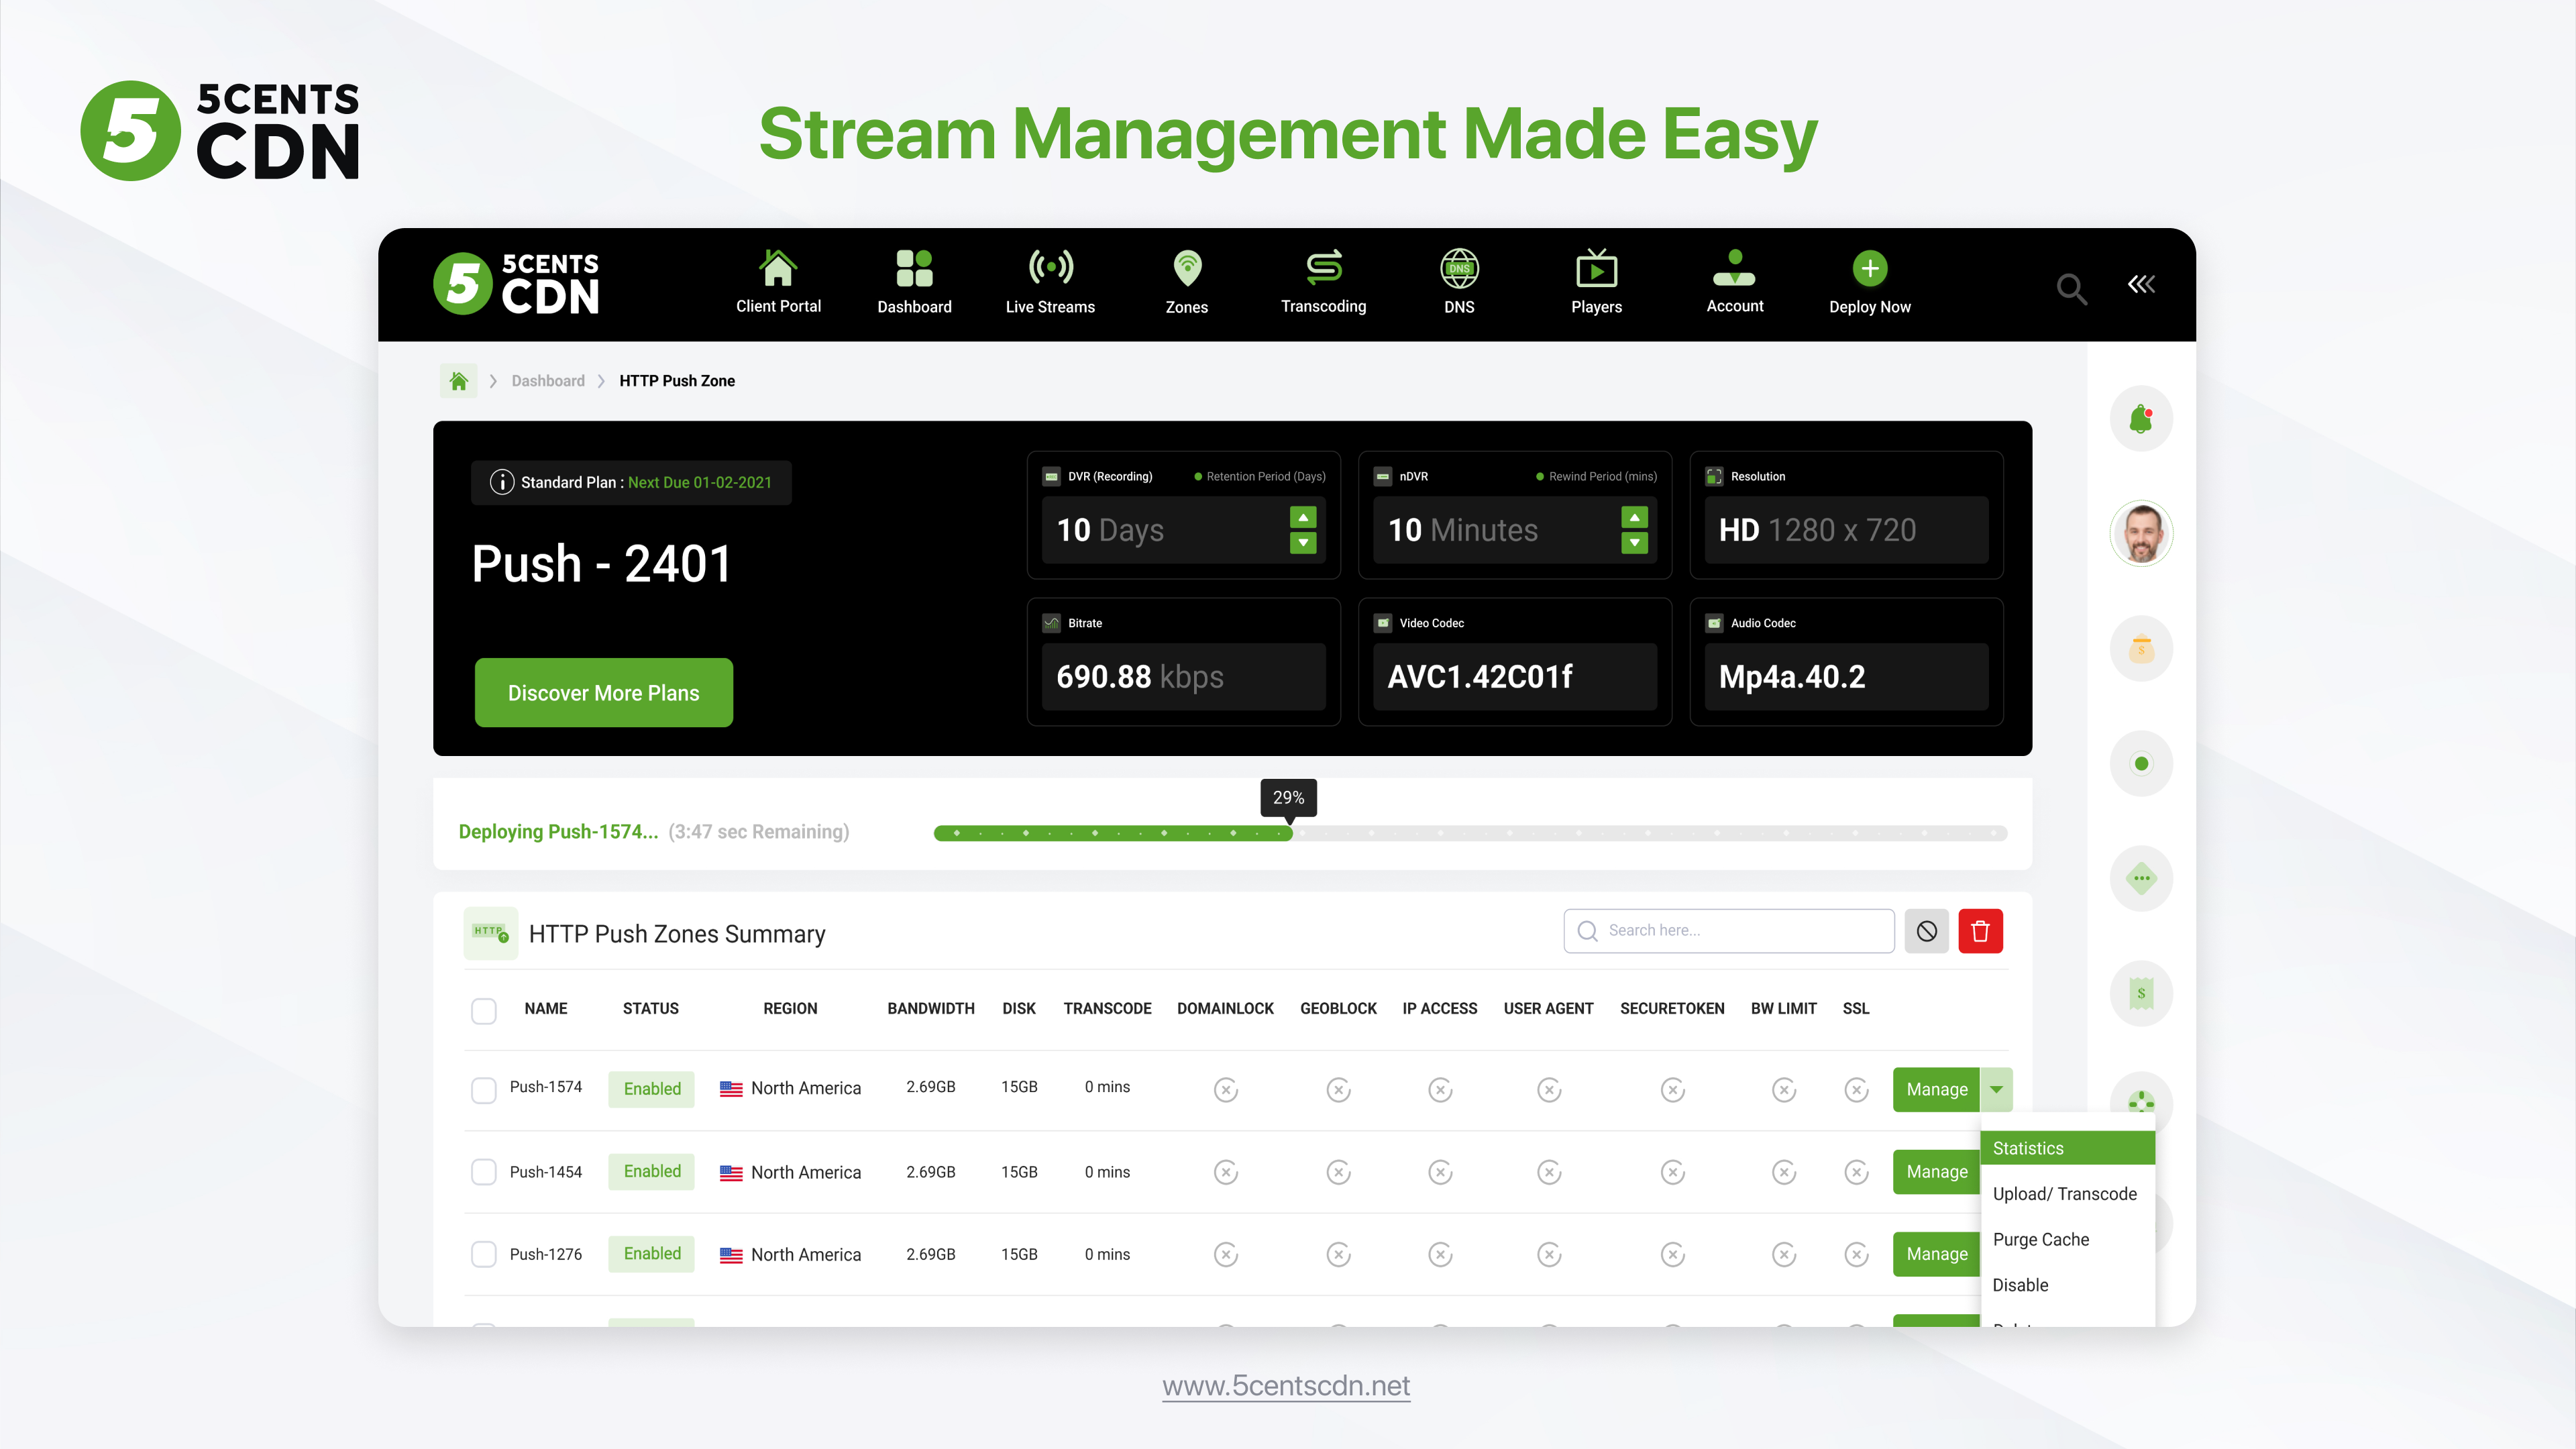Image resolution: width=2576 pixels, height=1449 pixels.
Task: Click the red trash delete icon
Action: (x=1981, y=931)
